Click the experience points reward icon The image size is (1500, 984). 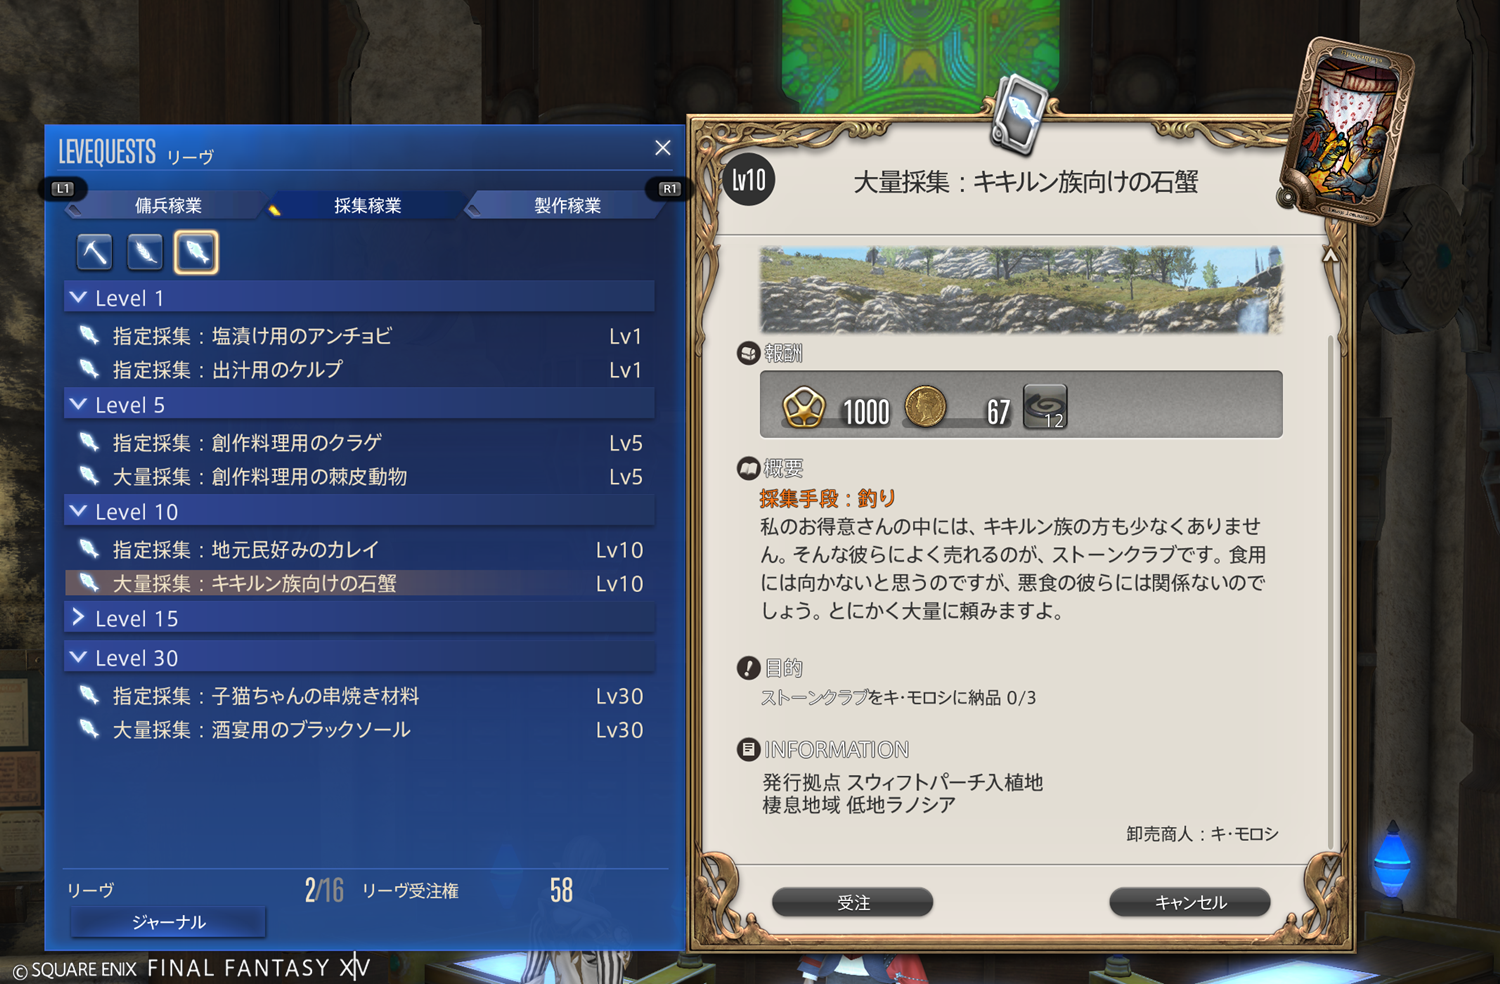coord(804,408)
